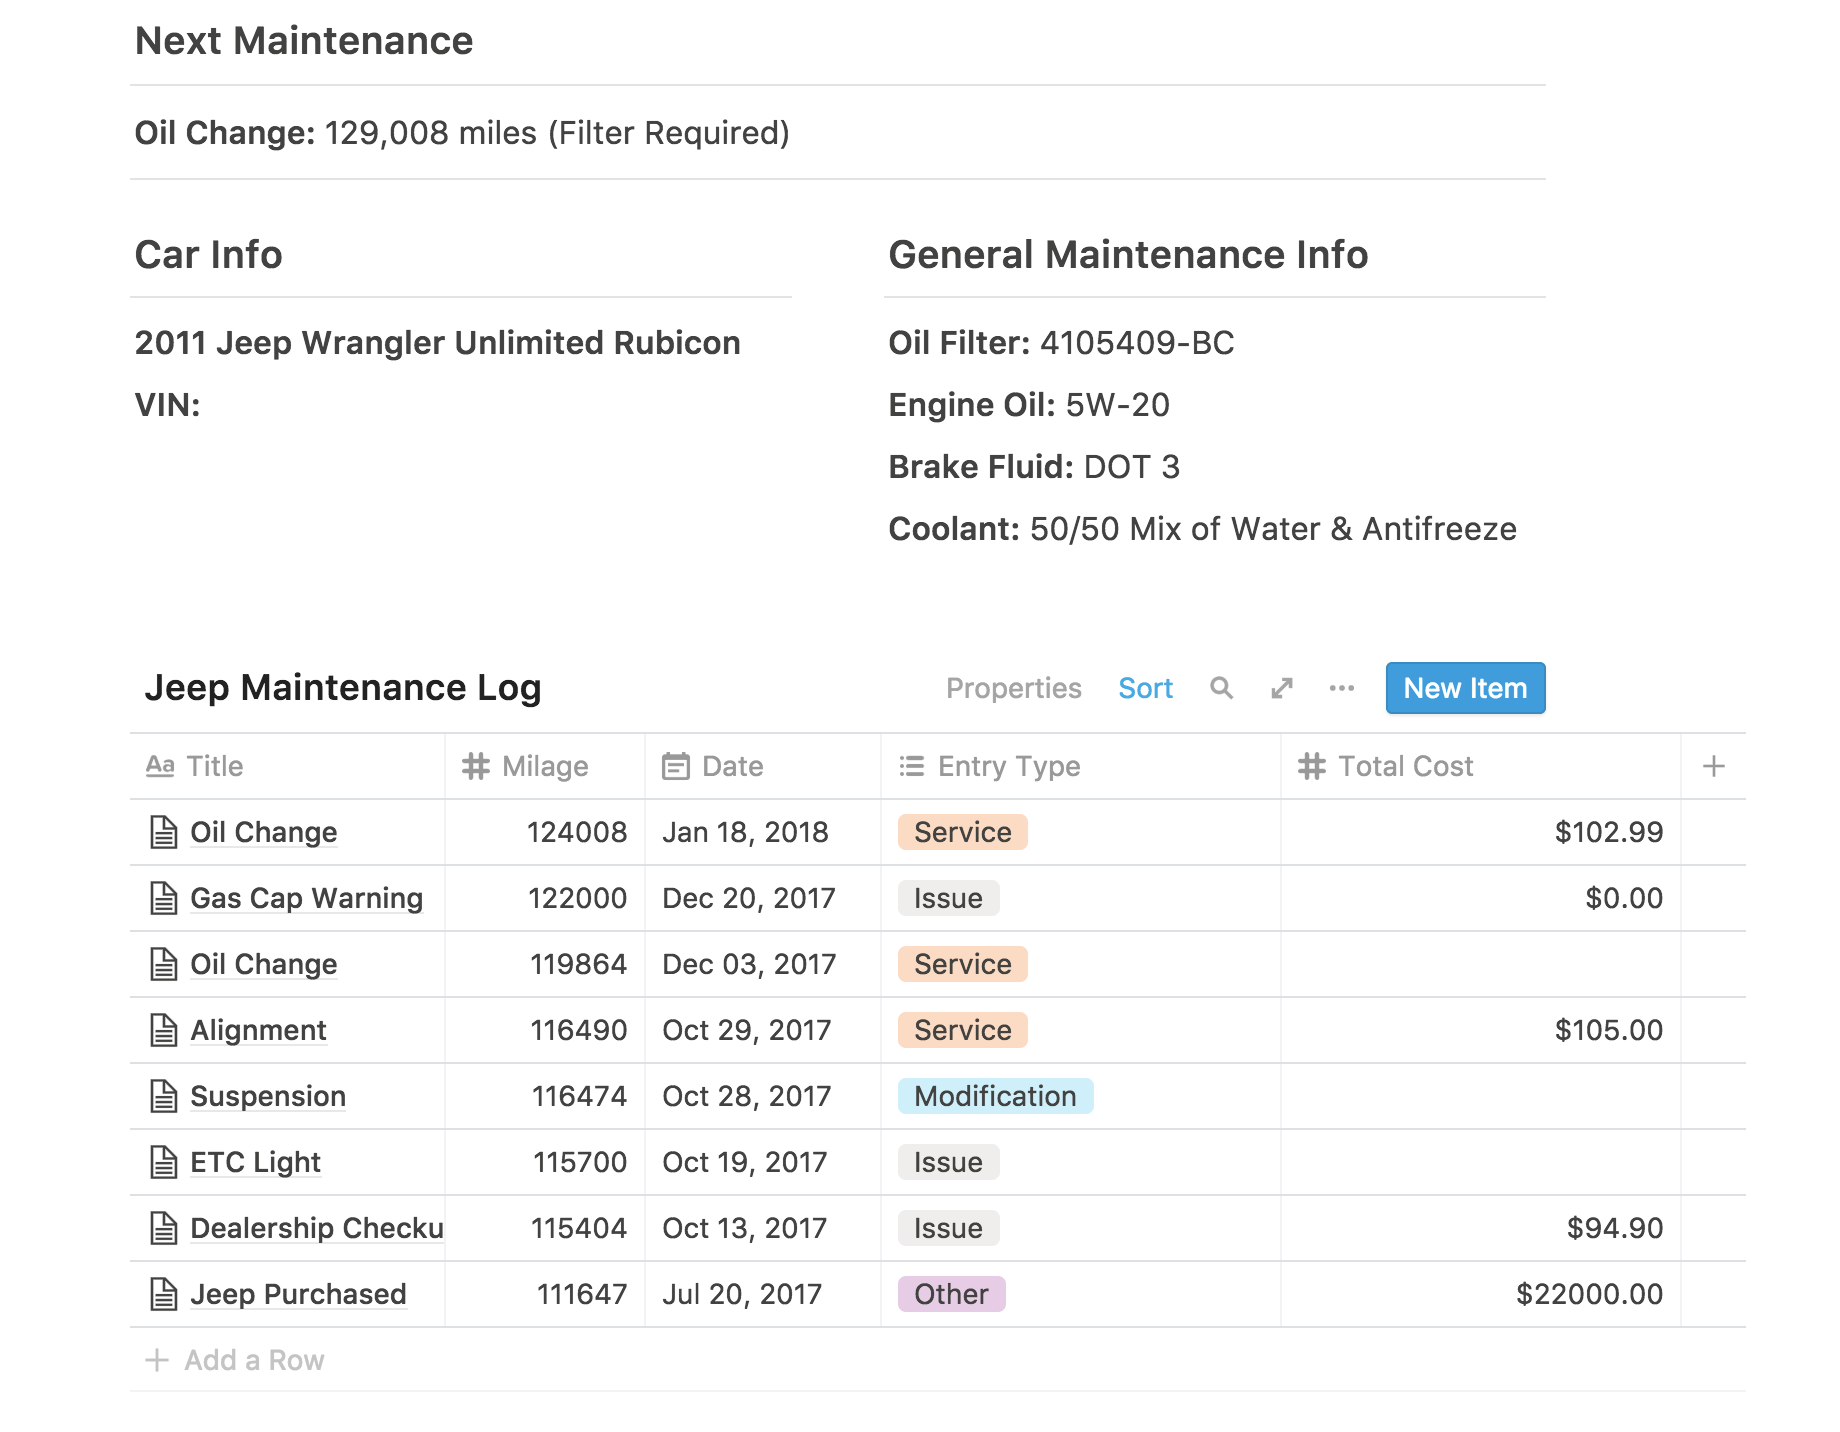
Task: Click the date cell Jul 20, 2017
Action: [x=763, y=1294]
